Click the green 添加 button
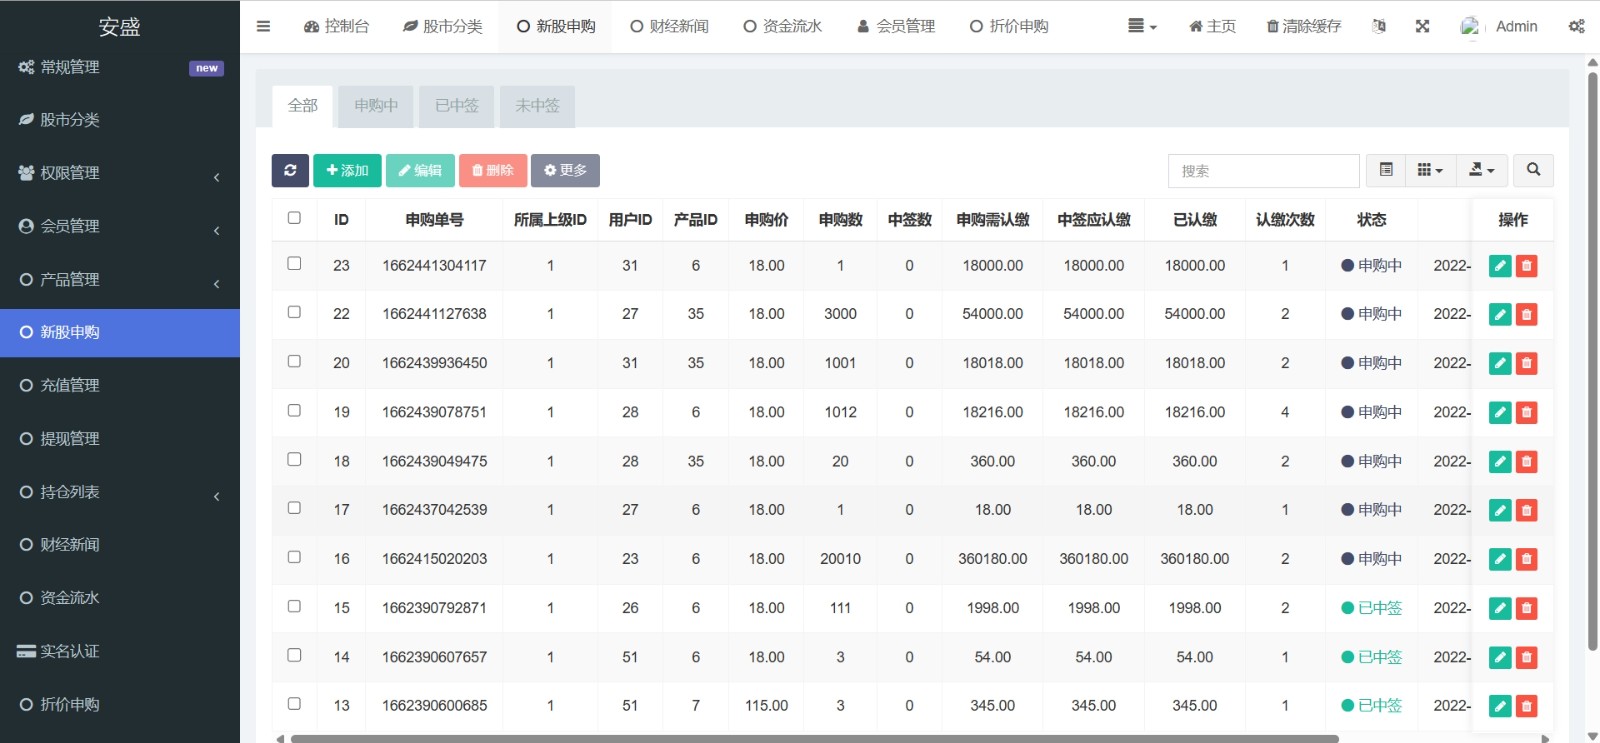 (347, 171)
